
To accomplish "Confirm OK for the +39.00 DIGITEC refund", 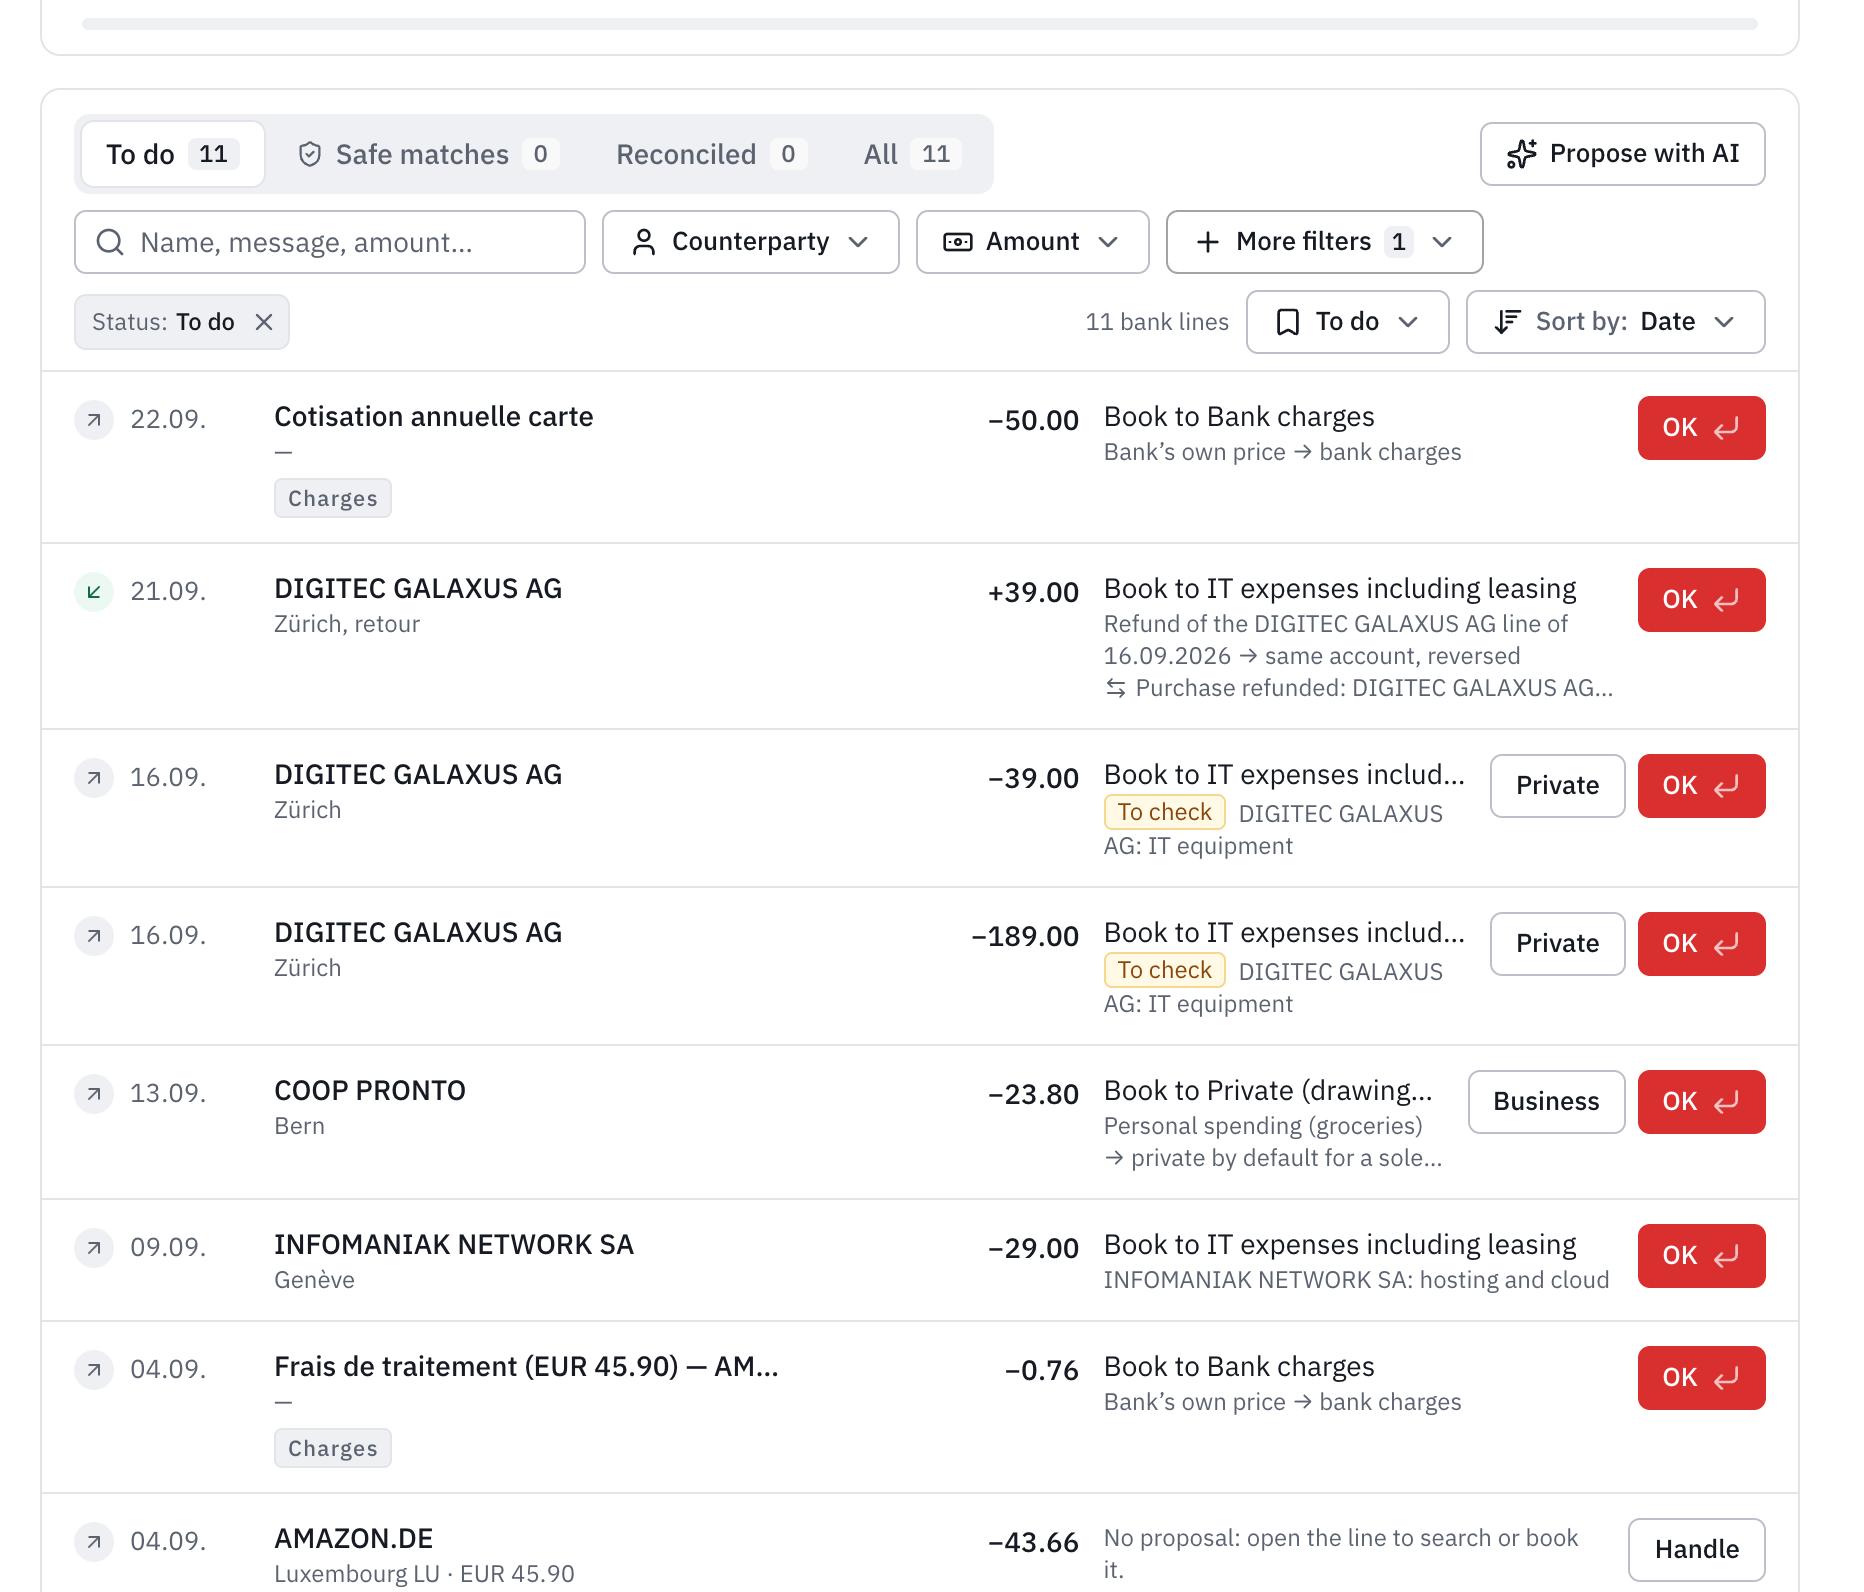I will pyautogui.click(x=1702, y=600).
